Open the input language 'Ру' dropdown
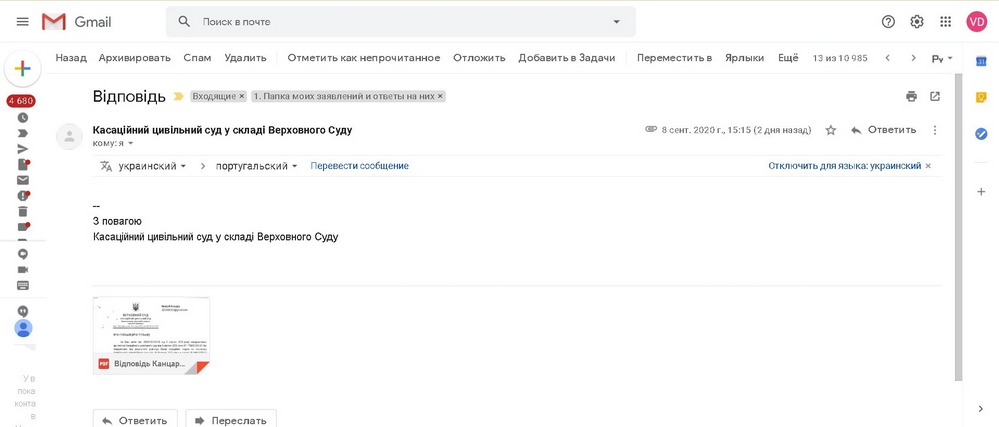Image resolution: width=999 pixels, height=427 pixels. click(942, 59)
